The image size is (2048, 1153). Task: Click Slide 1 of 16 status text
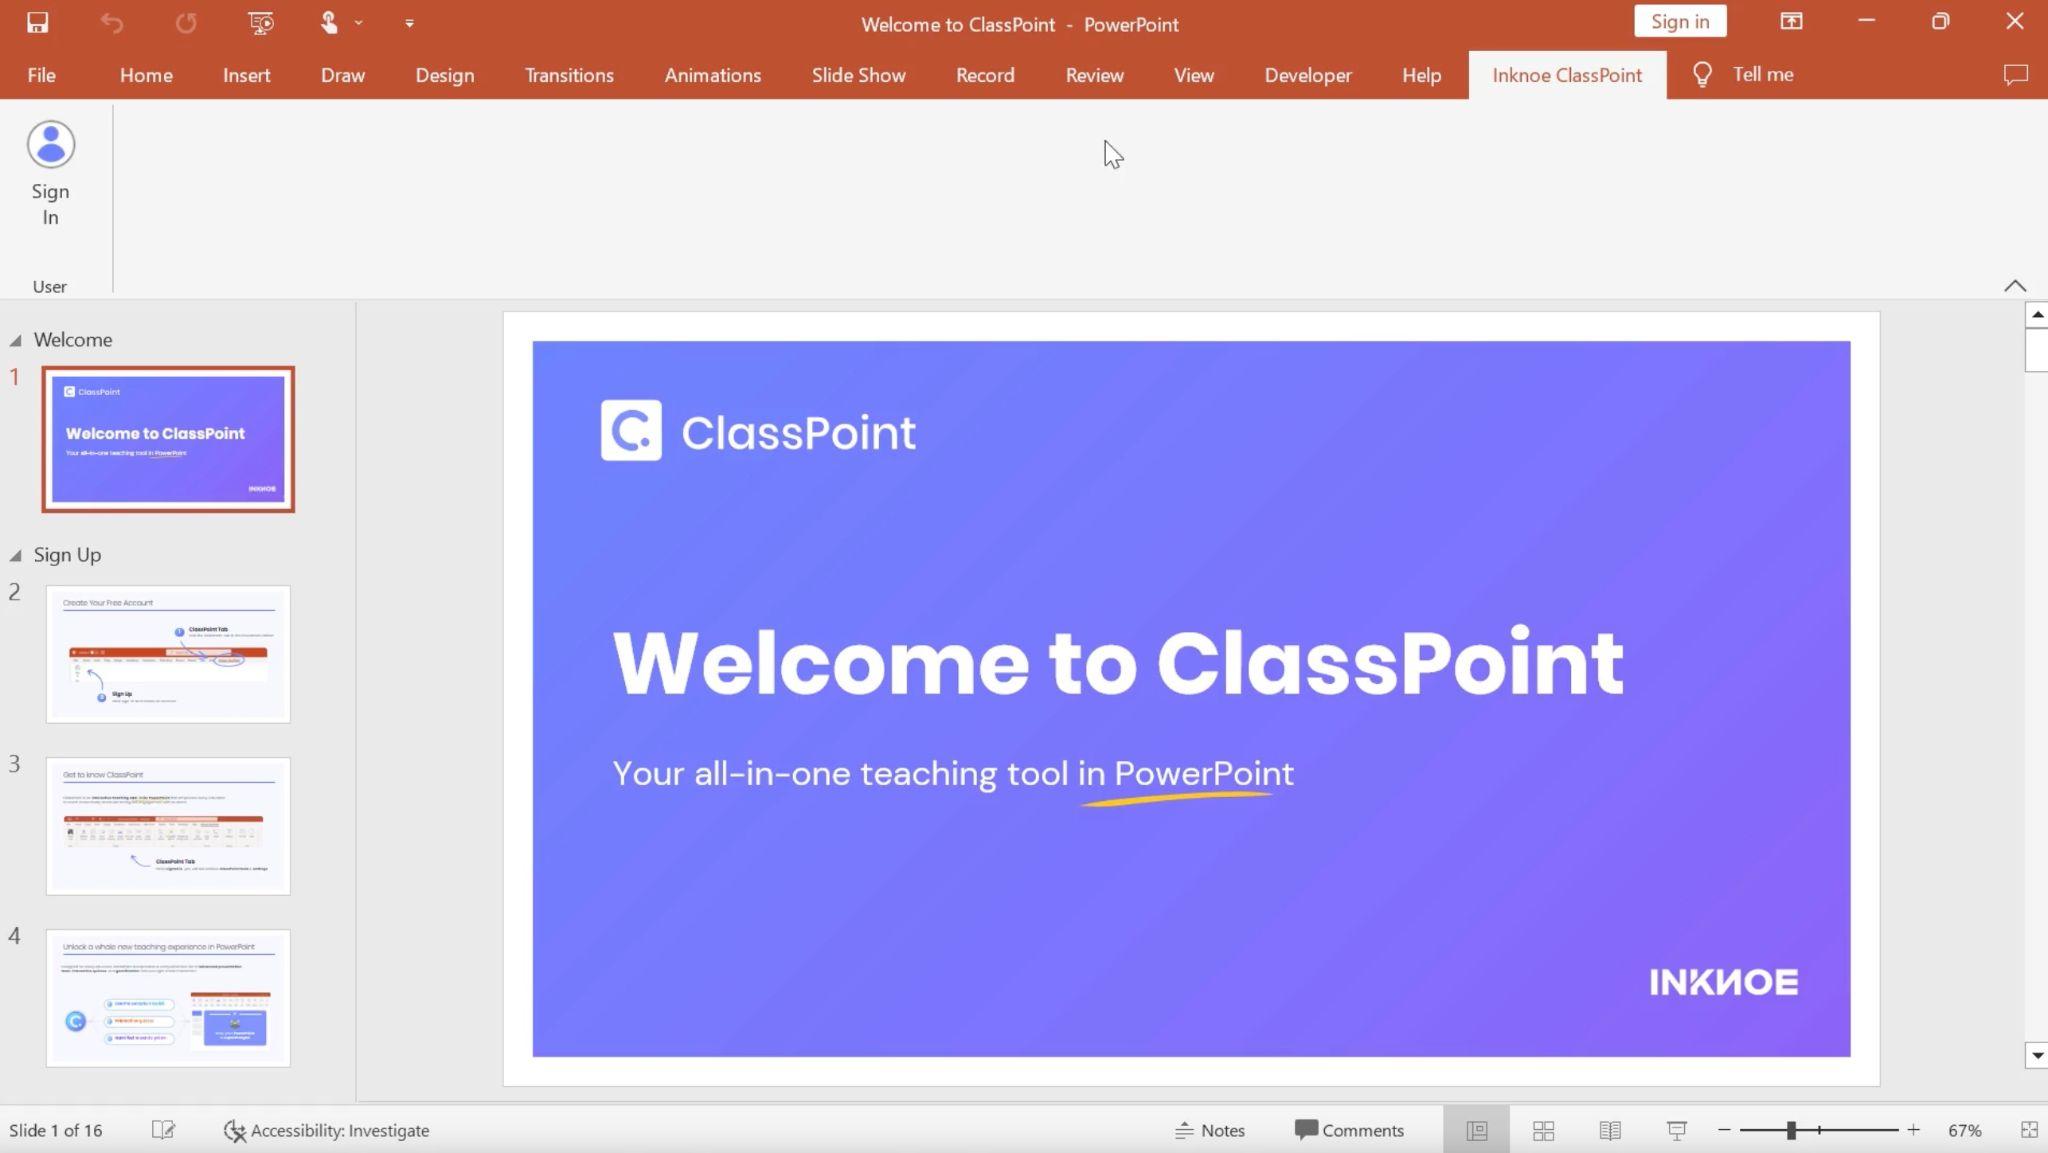(x=56, y=1130)
